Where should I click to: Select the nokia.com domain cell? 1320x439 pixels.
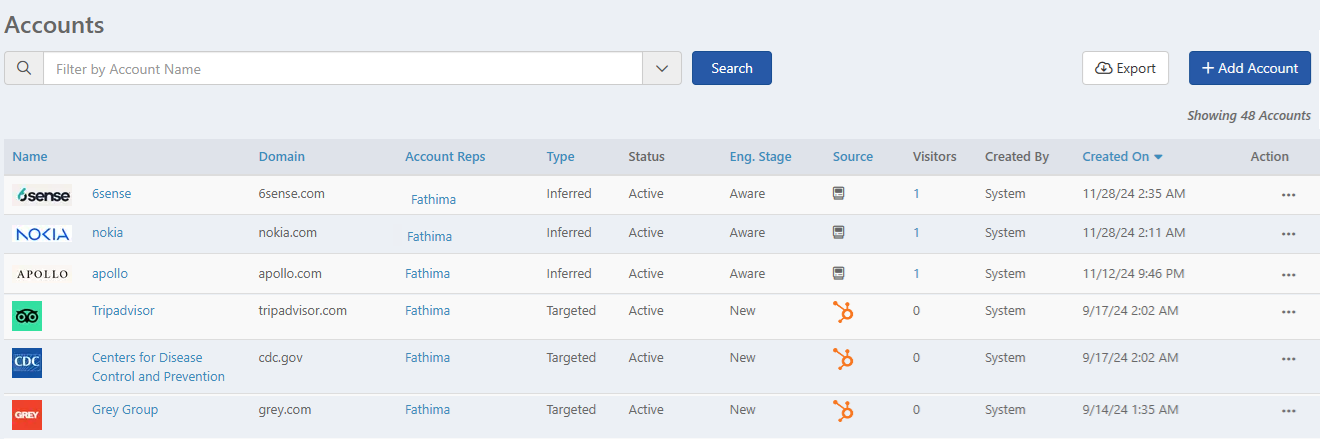click(x=288, y=233)
